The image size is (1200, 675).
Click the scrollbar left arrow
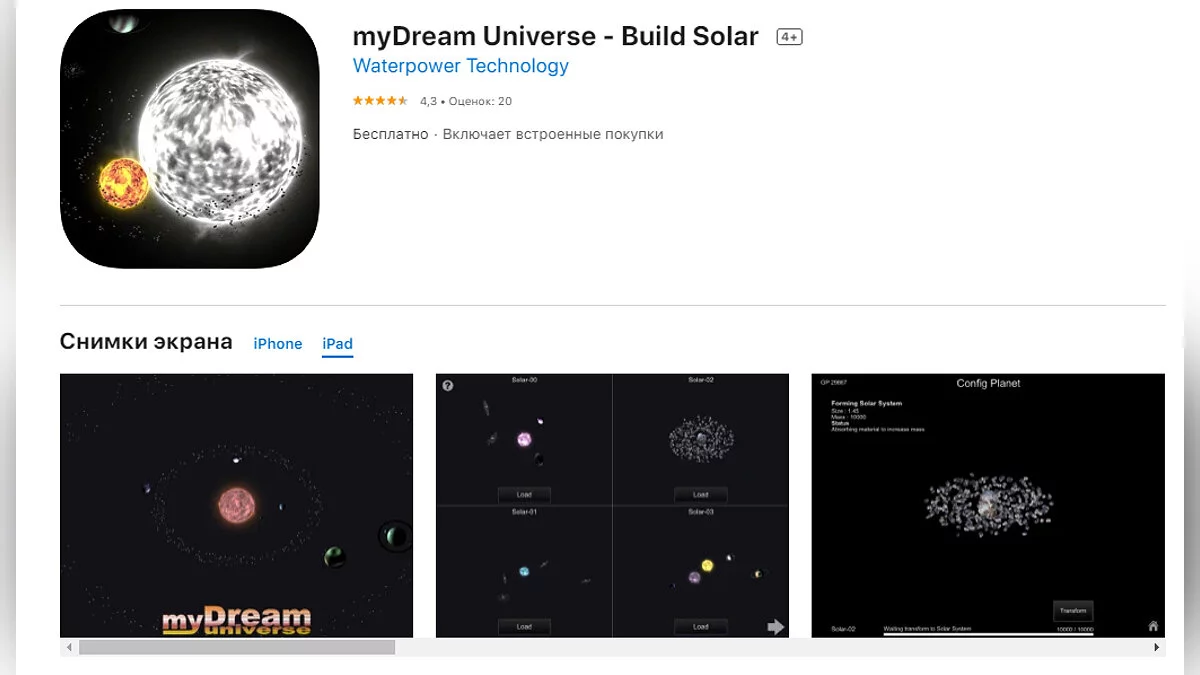69,648
